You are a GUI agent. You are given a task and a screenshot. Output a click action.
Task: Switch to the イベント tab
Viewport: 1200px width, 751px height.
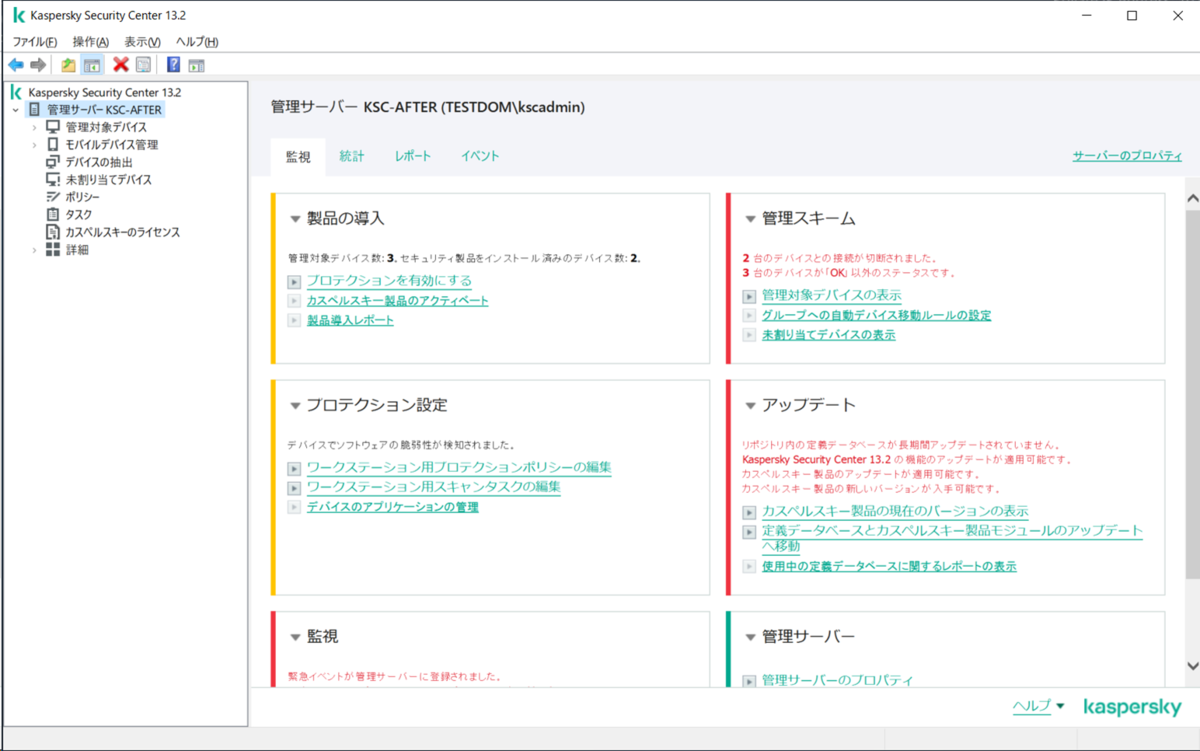[480, 157]
